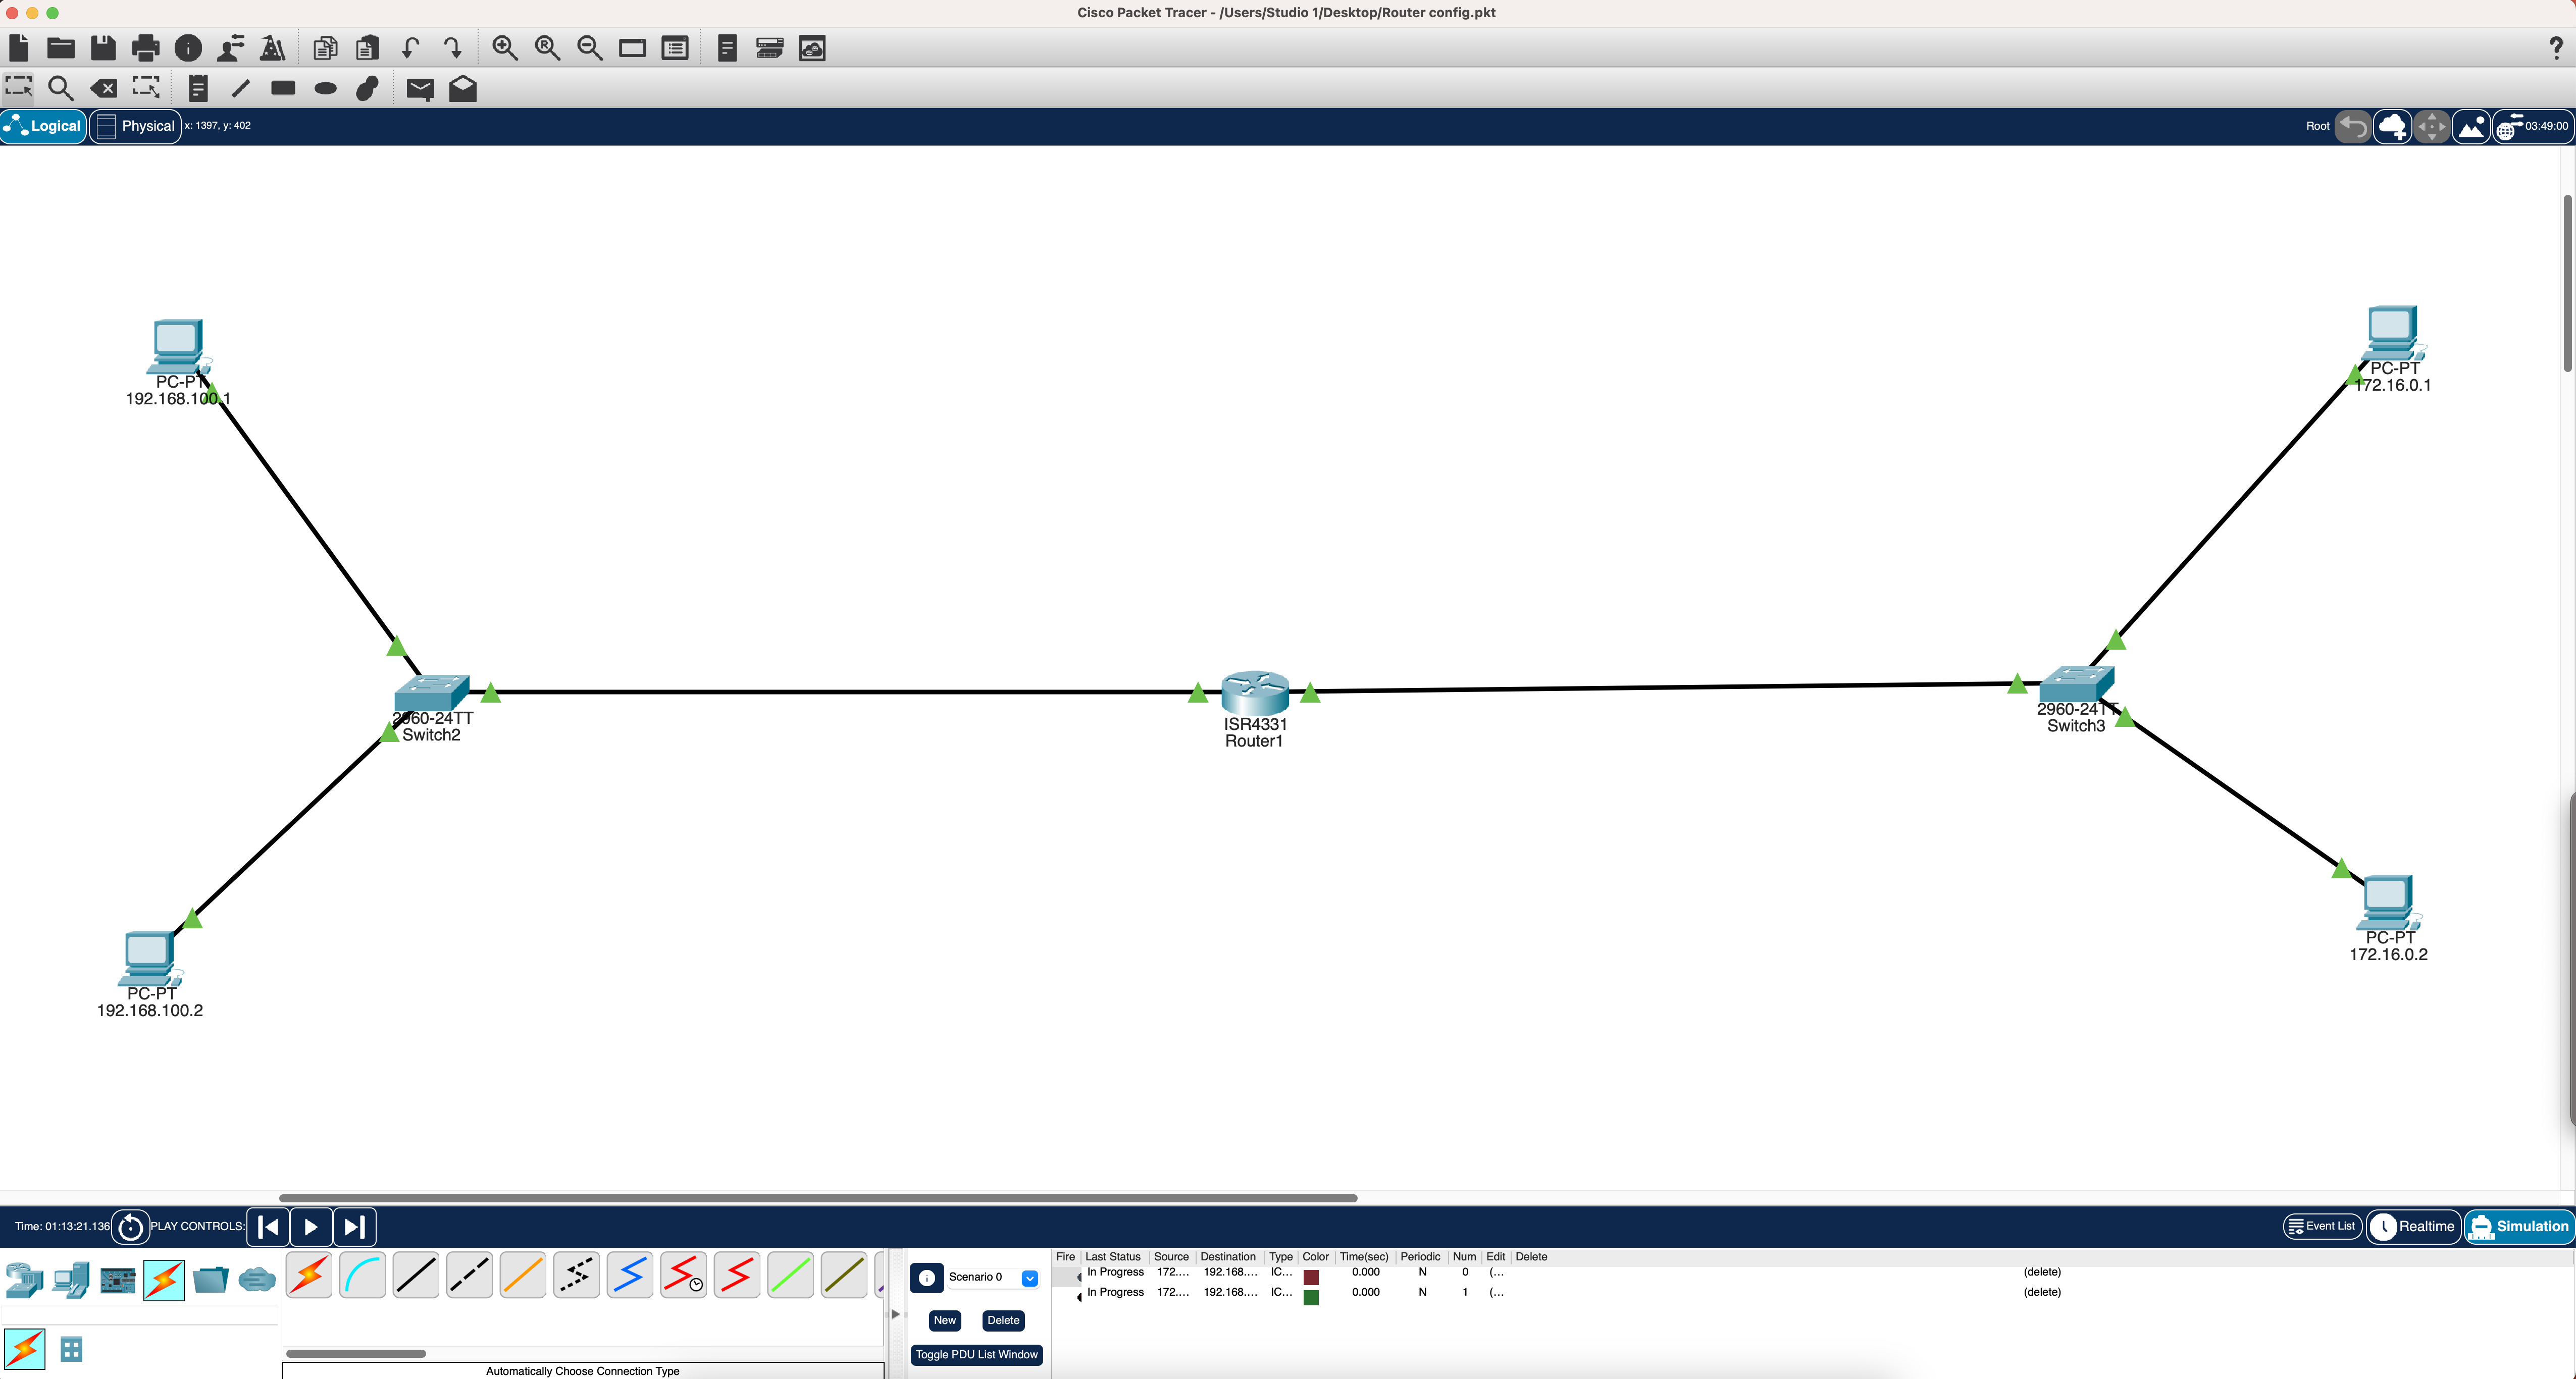This screenshot has height=1379, width=2576.
Task: Open the Scenario 0 dropdown
Action: tap(1029, 1278)
